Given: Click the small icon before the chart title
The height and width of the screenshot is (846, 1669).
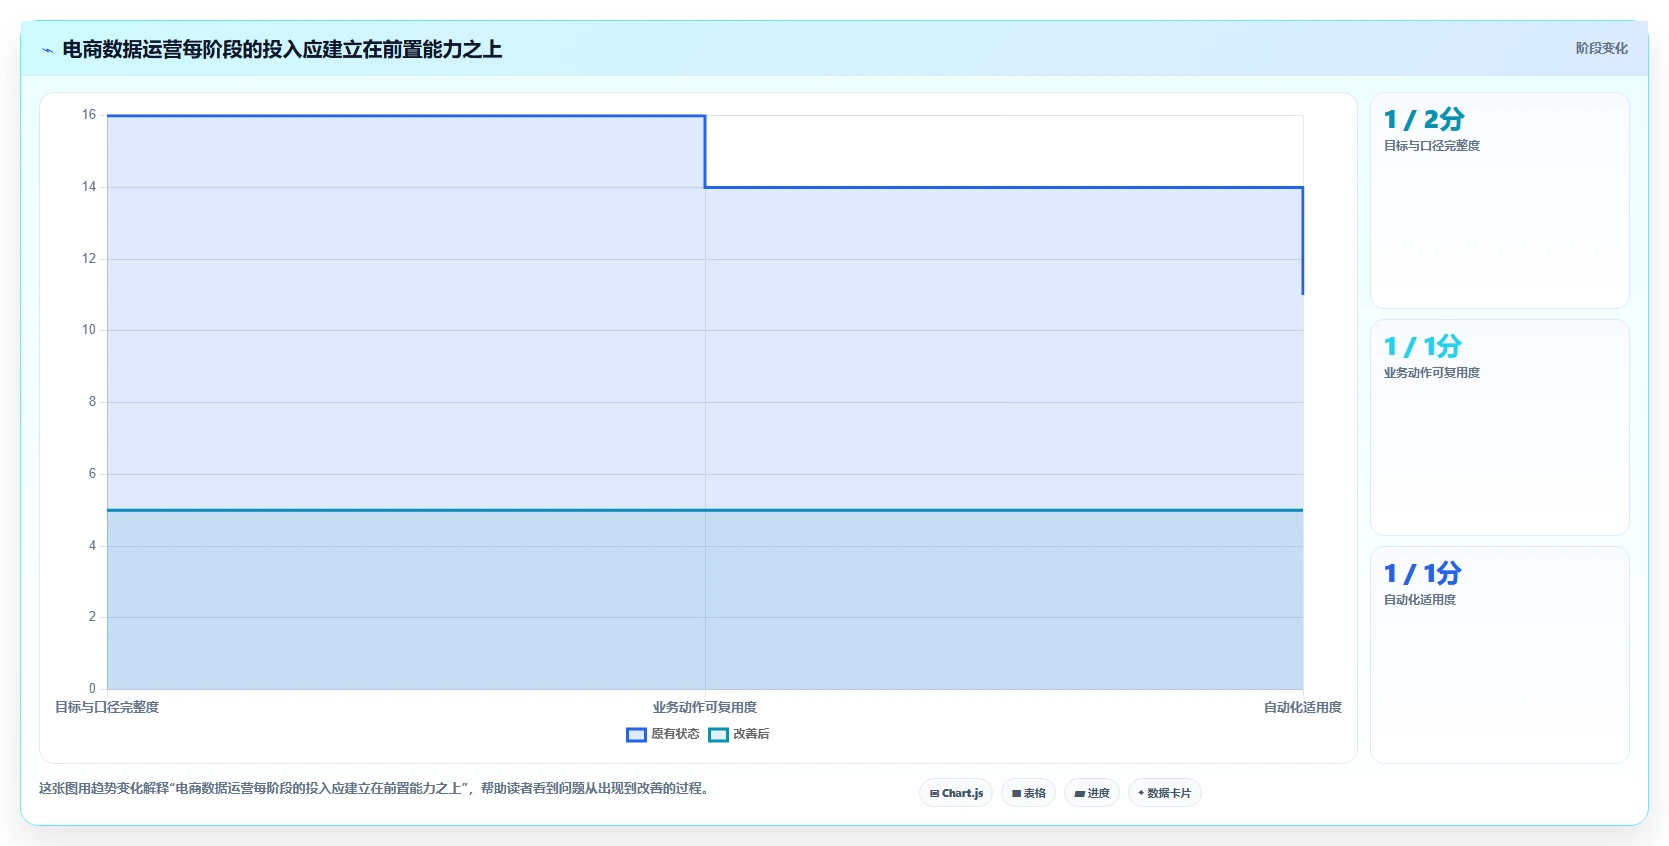Looking at the screenshot, I should pyautogui.click(x=47, y=50).
